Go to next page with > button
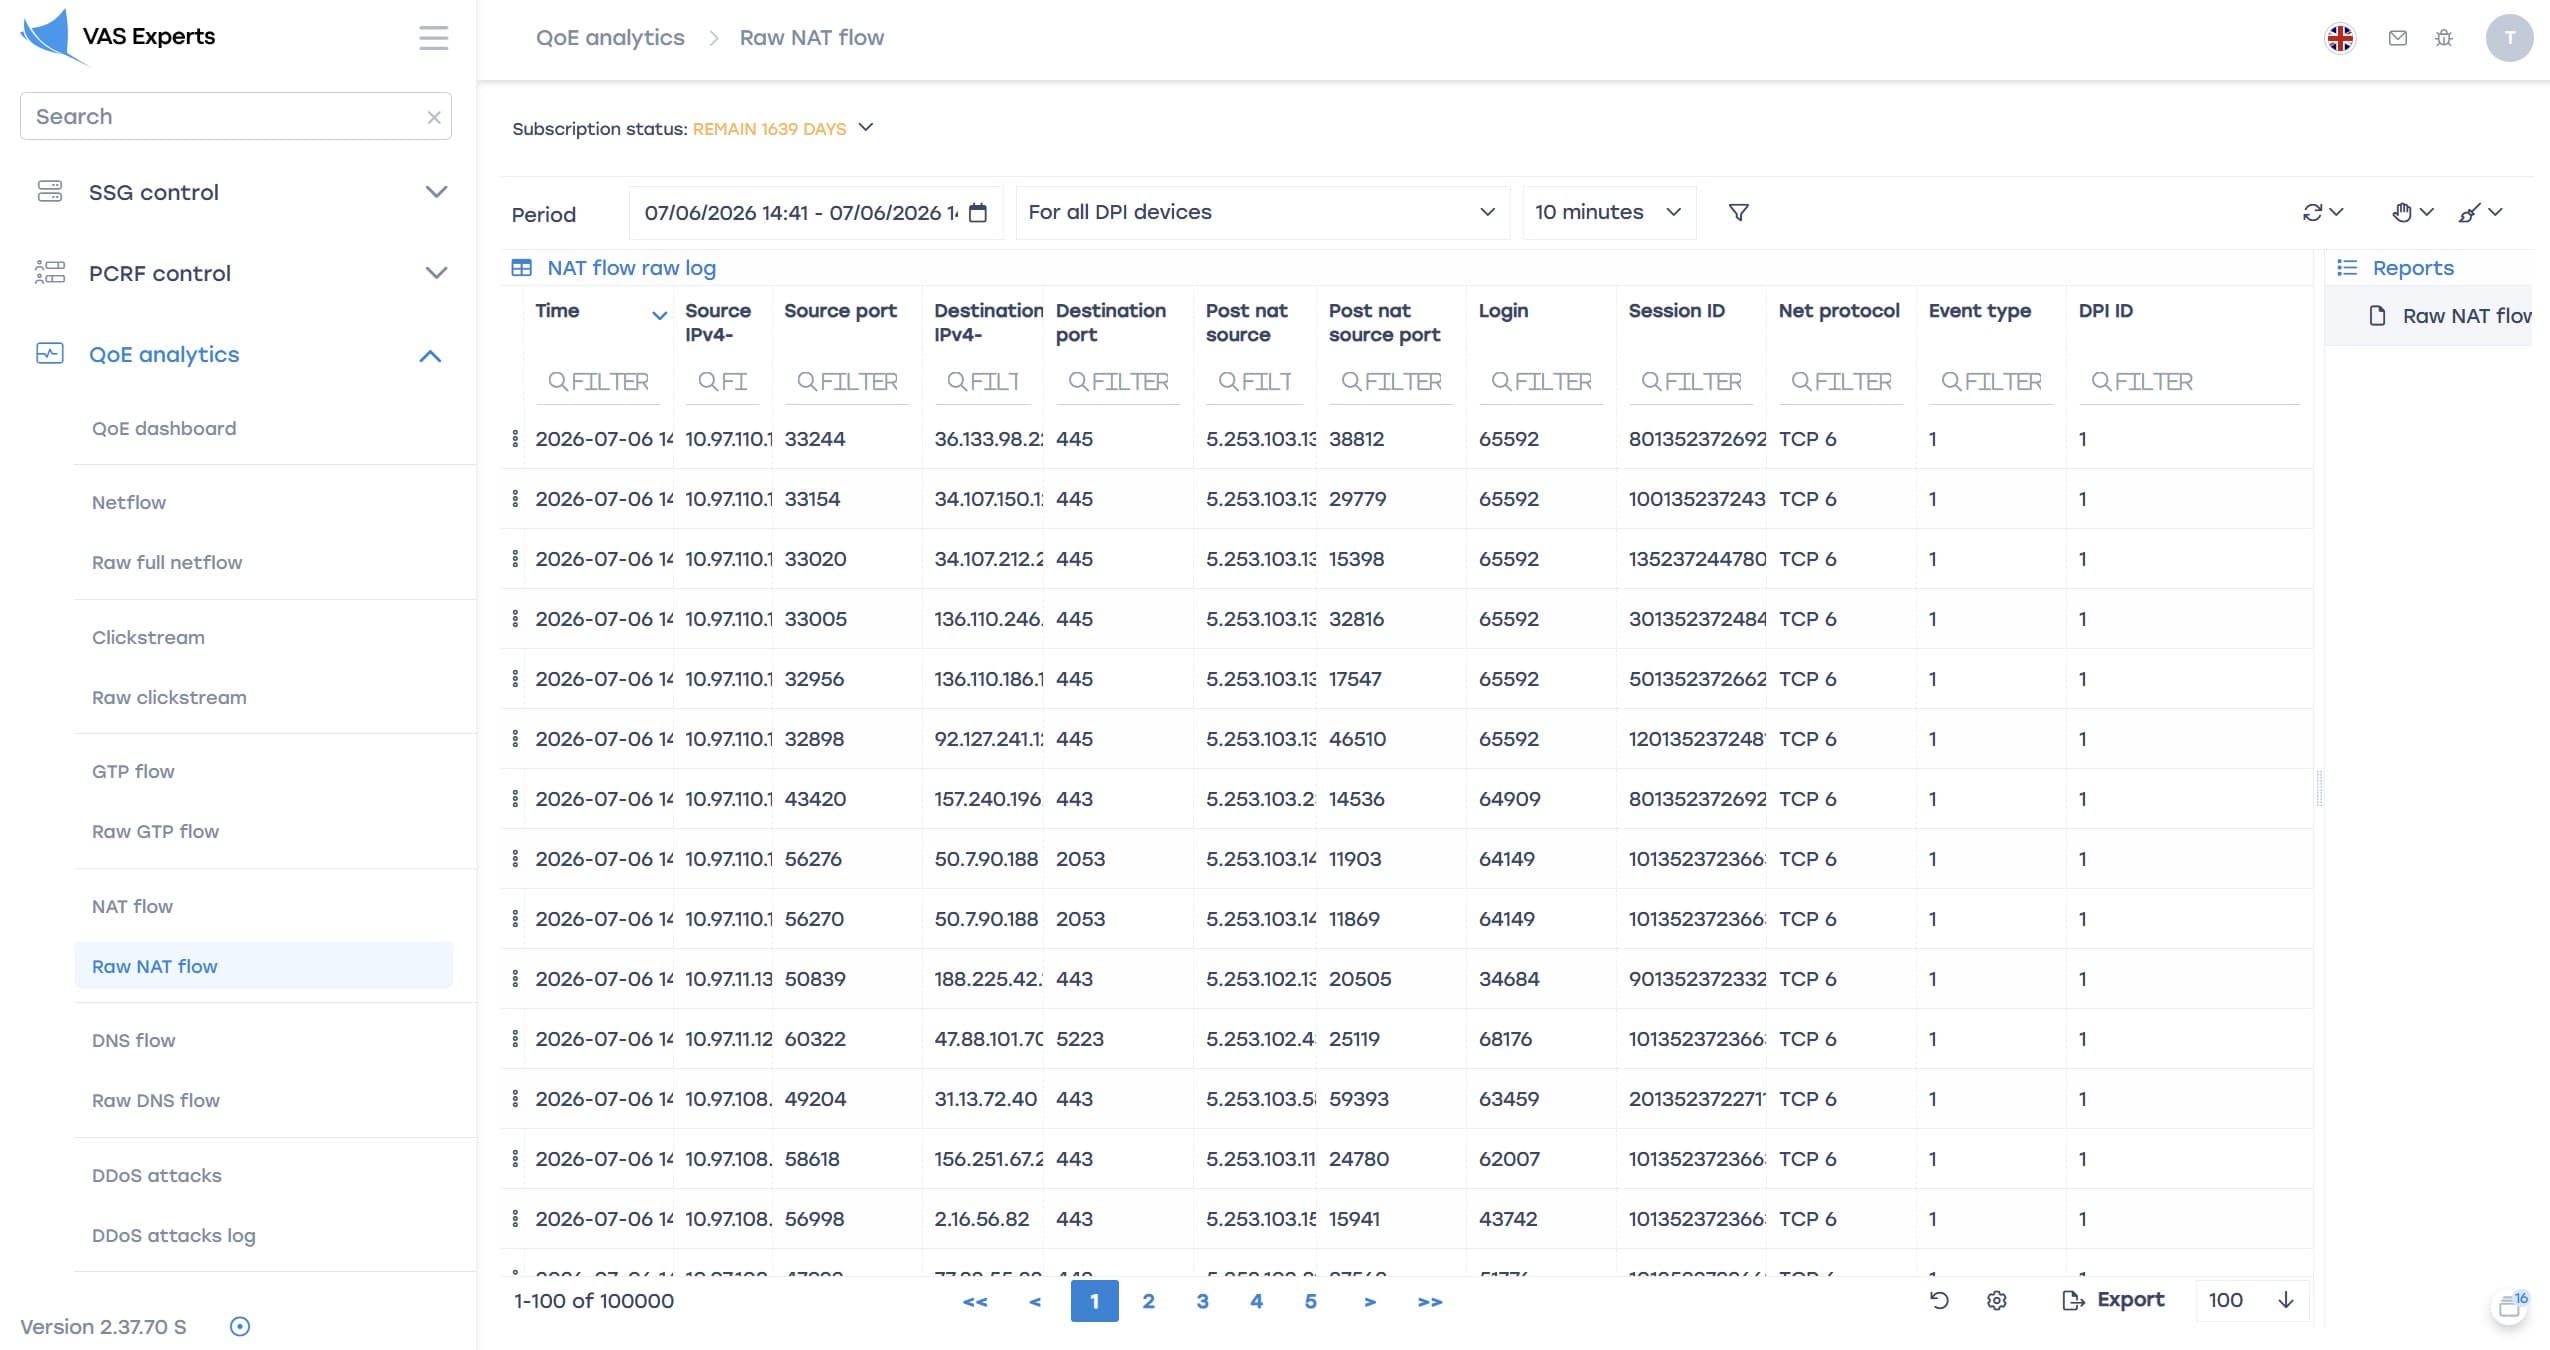Image resolution: width=2550 pixels, height=1350 pixels. tap(1370, 1301)
